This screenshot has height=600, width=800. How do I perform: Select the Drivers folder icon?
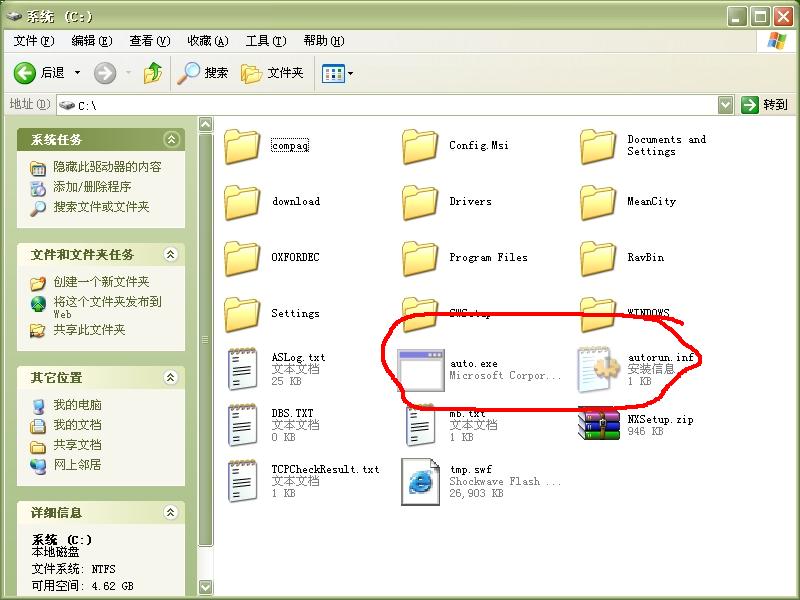point(420,203)
